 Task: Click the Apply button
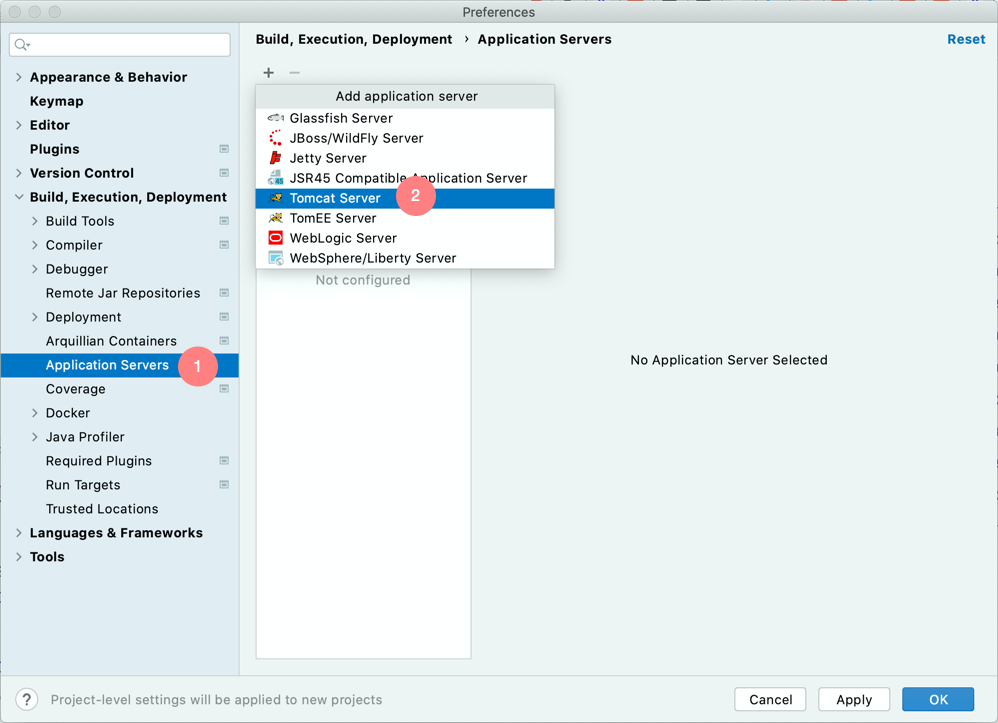point(854,699)
